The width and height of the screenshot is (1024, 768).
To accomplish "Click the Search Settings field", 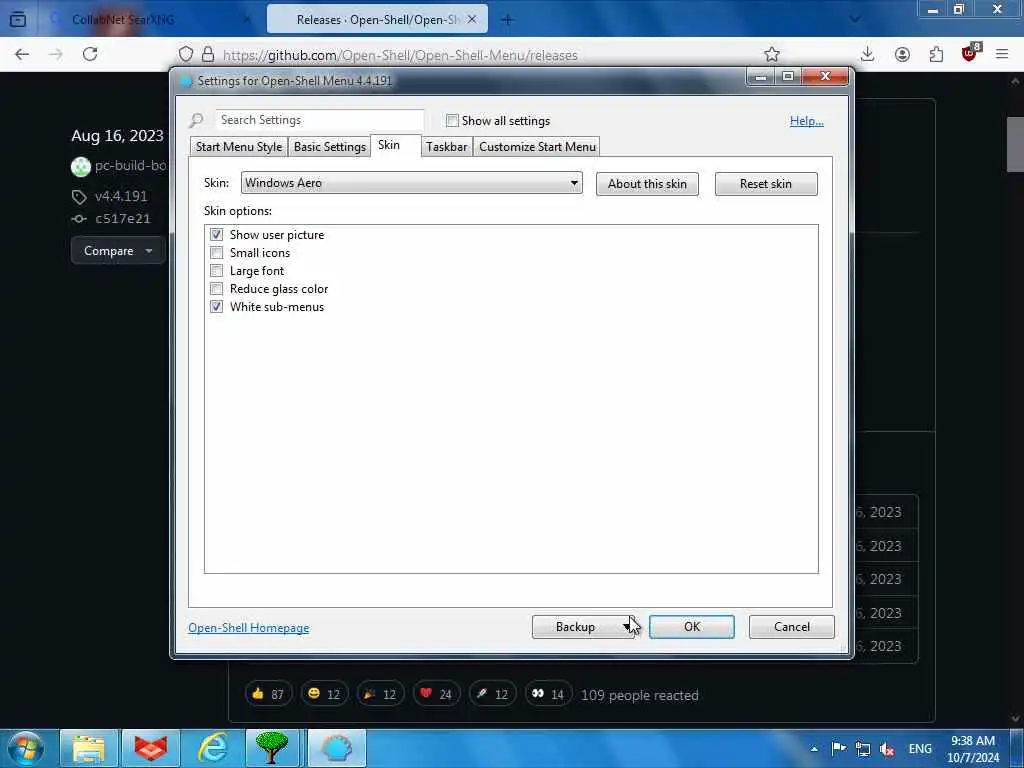I will coord(319,120).
